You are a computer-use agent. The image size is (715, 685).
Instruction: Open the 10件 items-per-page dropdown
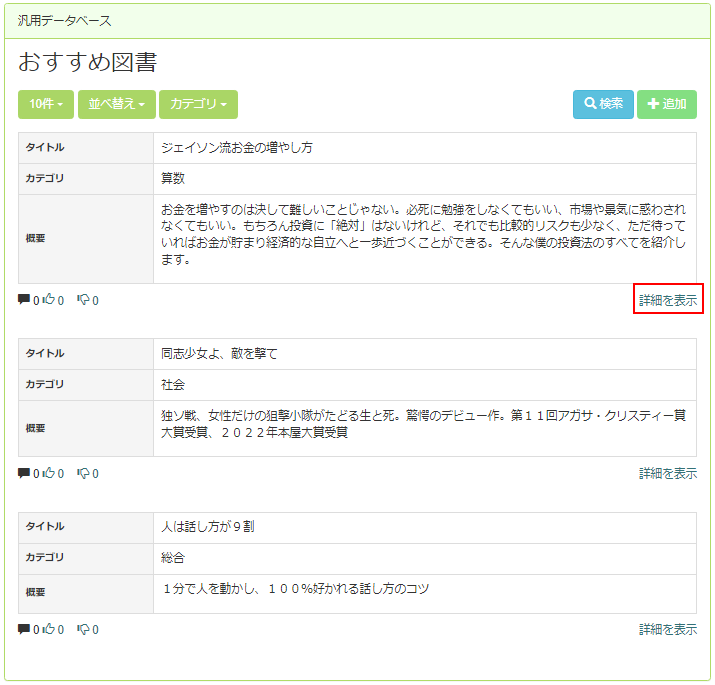46,104
